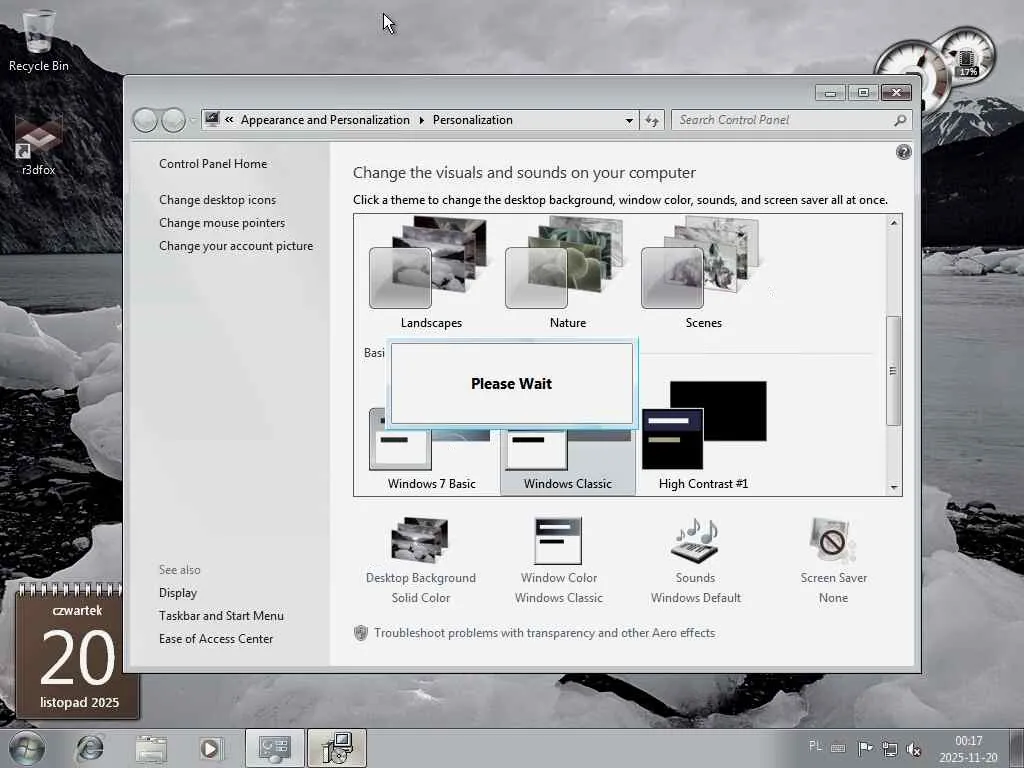Click the theme list scrollbar thumb
This screenshot has width=1024, height=768.
[x=894, y=370]
